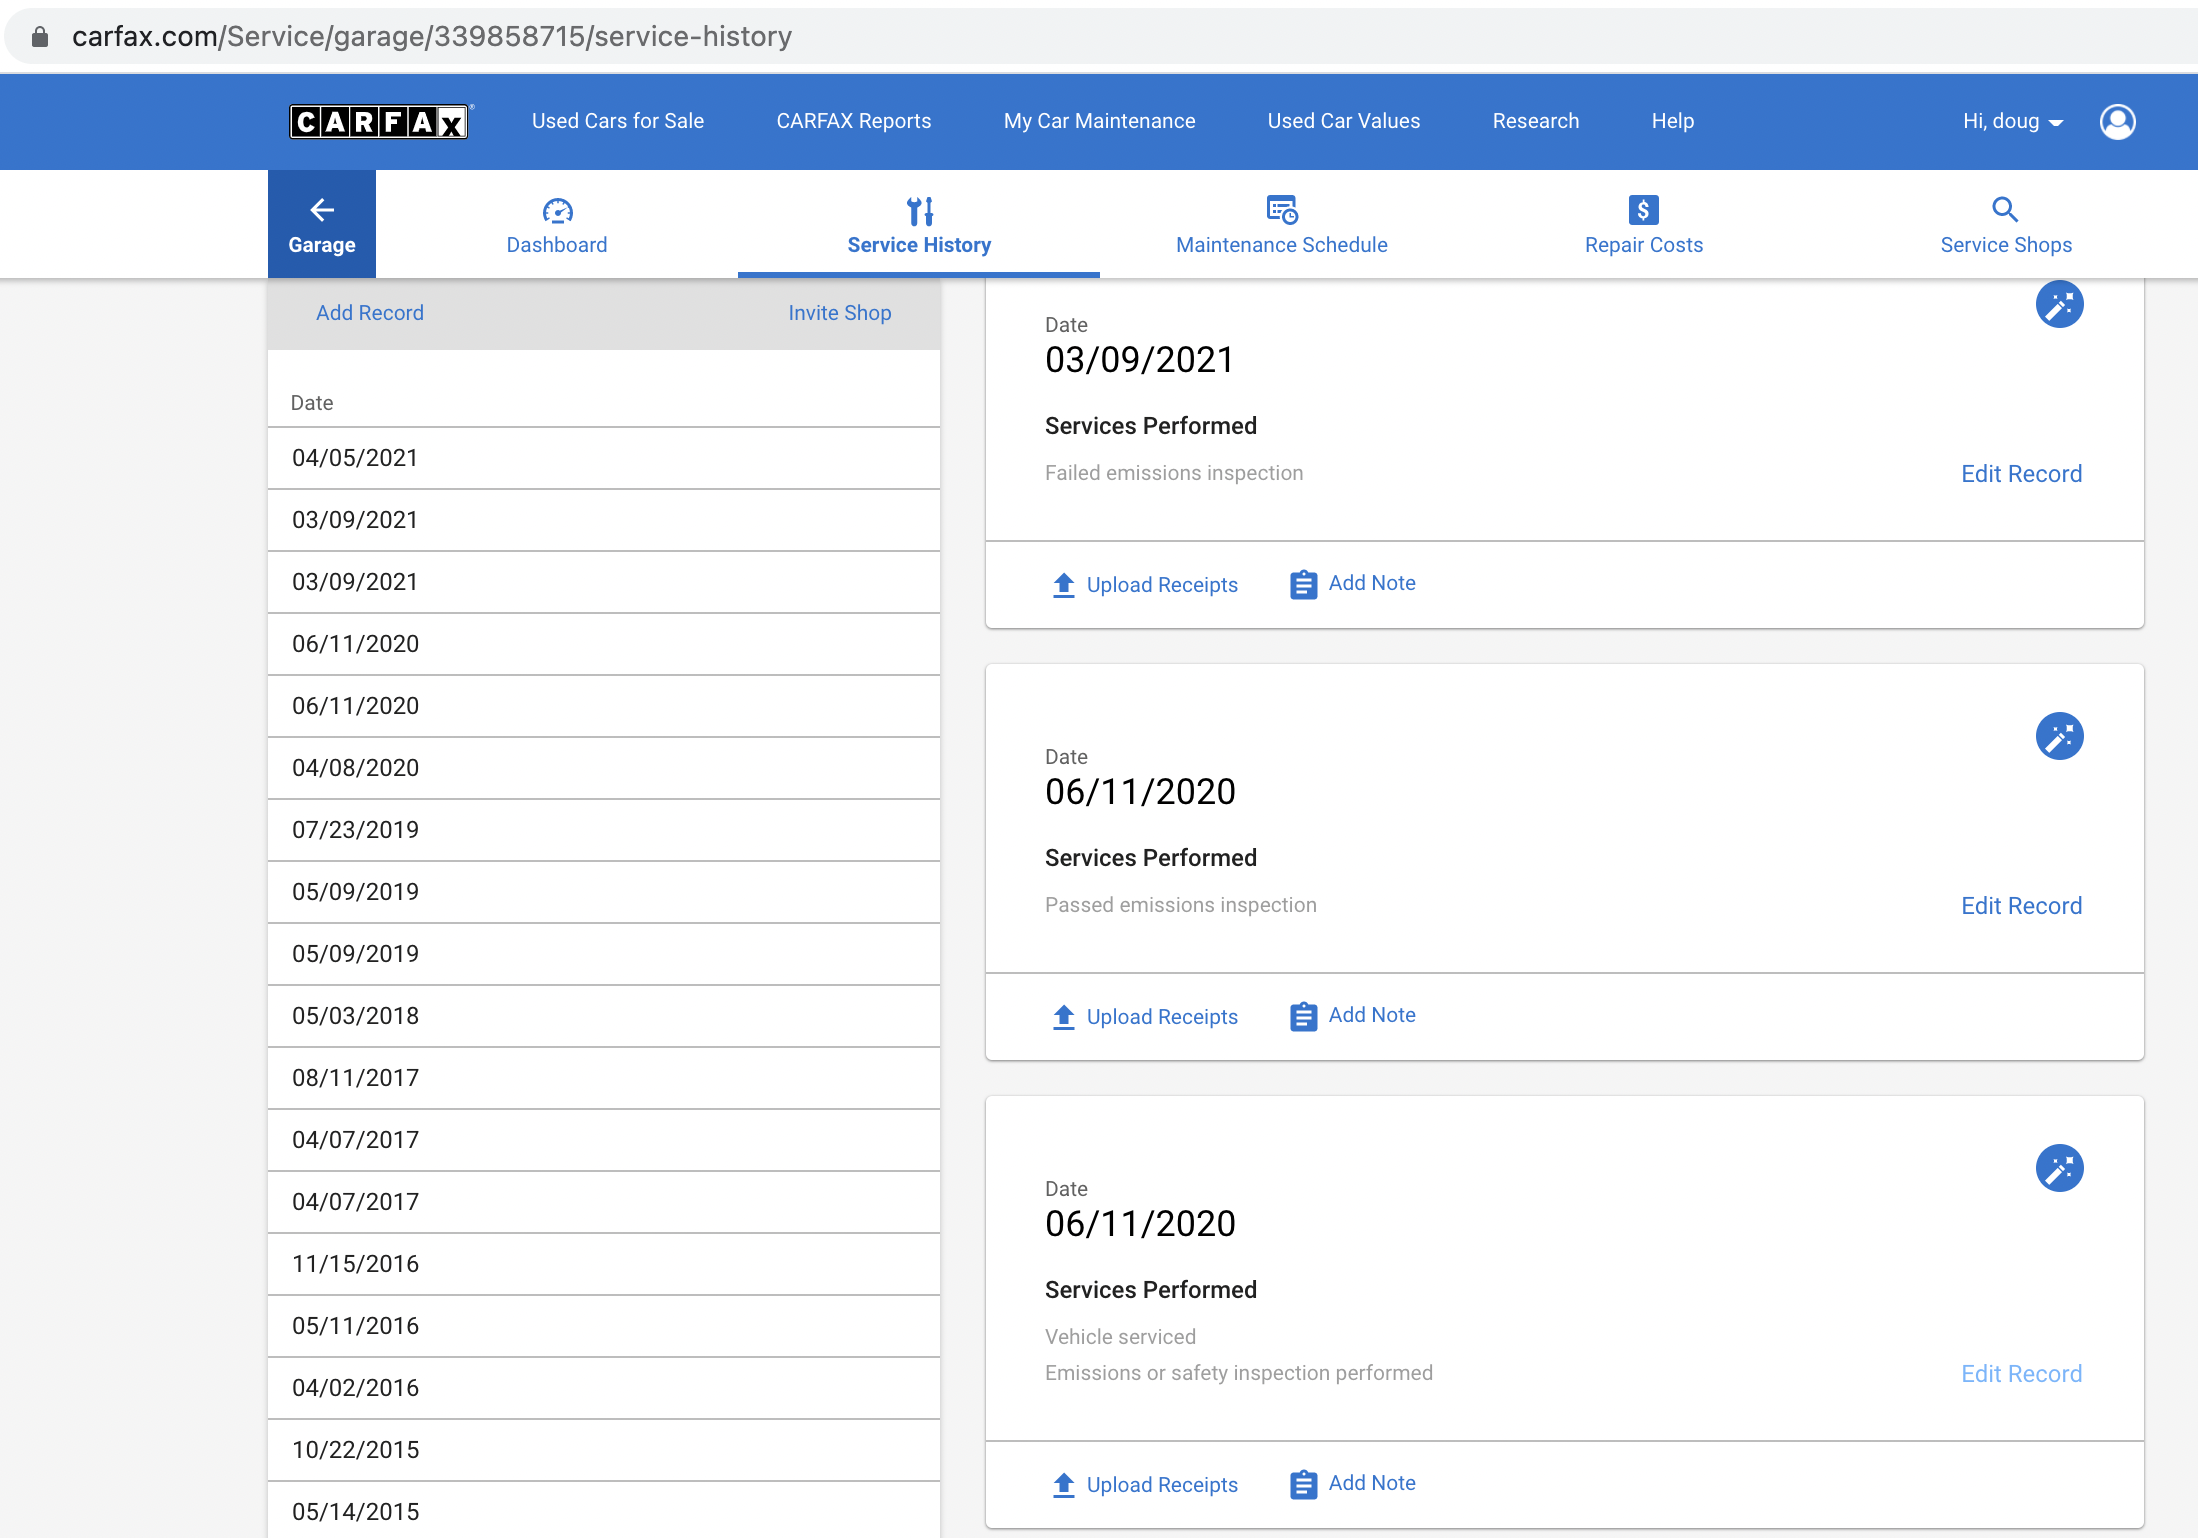
Task: Click the Maintenance Schedule calendar icon
Action: (x=1282, y=210)
